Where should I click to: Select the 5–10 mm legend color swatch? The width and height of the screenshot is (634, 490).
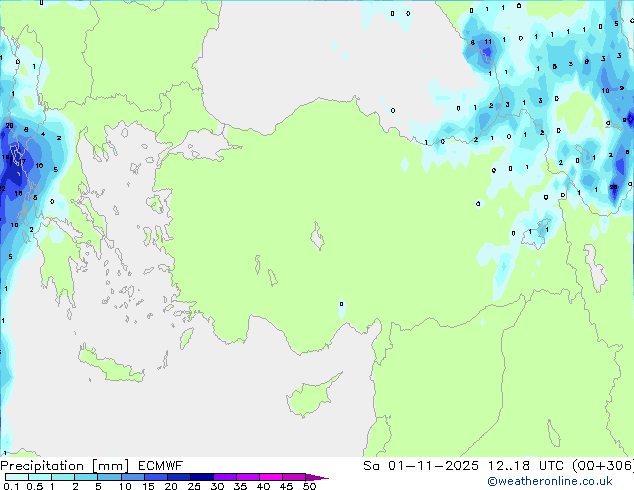109,477
